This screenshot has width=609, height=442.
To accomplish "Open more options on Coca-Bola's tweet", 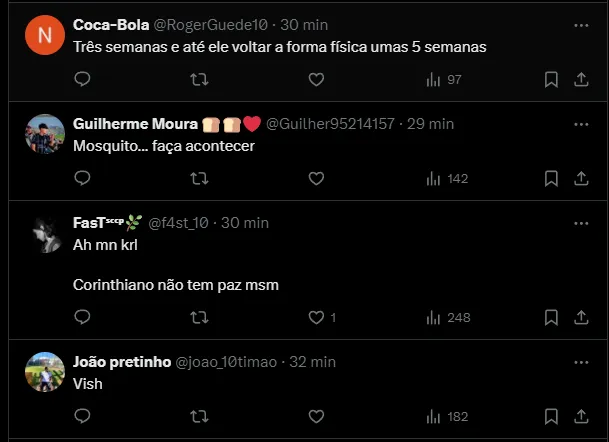I will (581, 25).
